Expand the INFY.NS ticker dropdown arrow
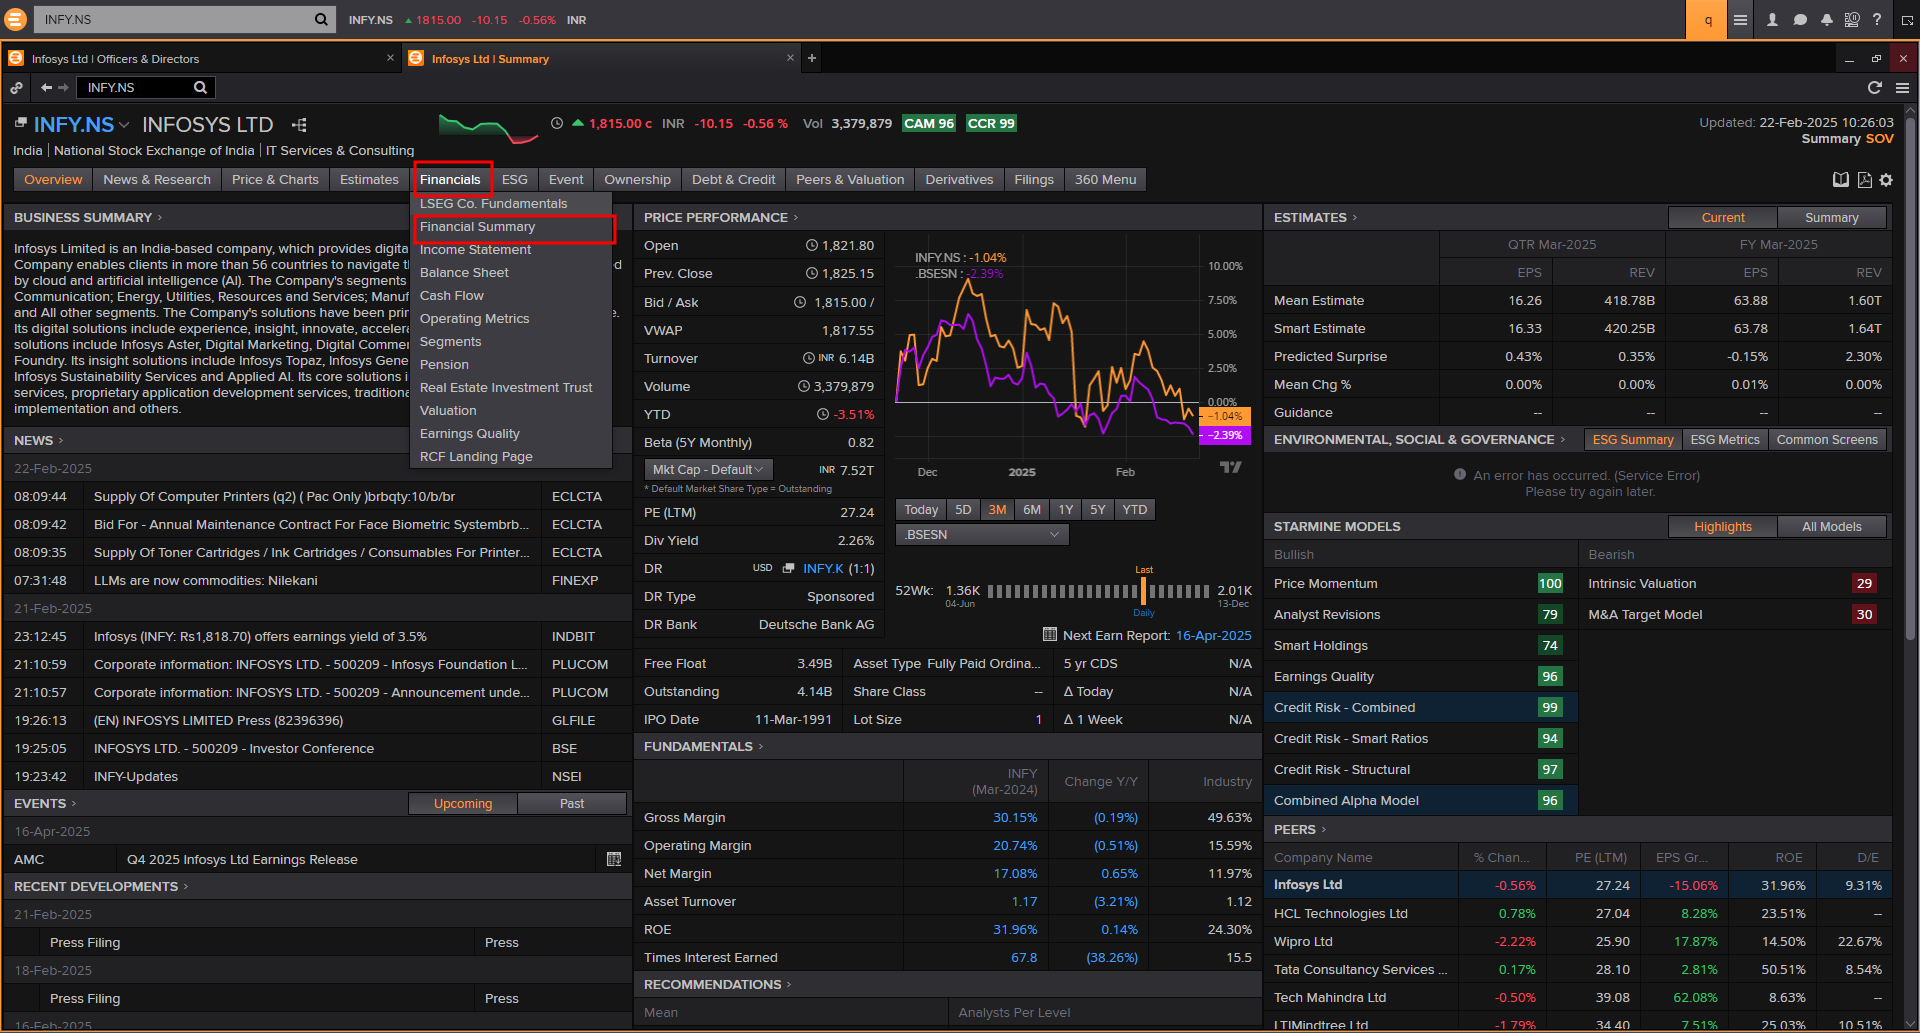This screenshot has height=1033, width=1920. point(124,125)
